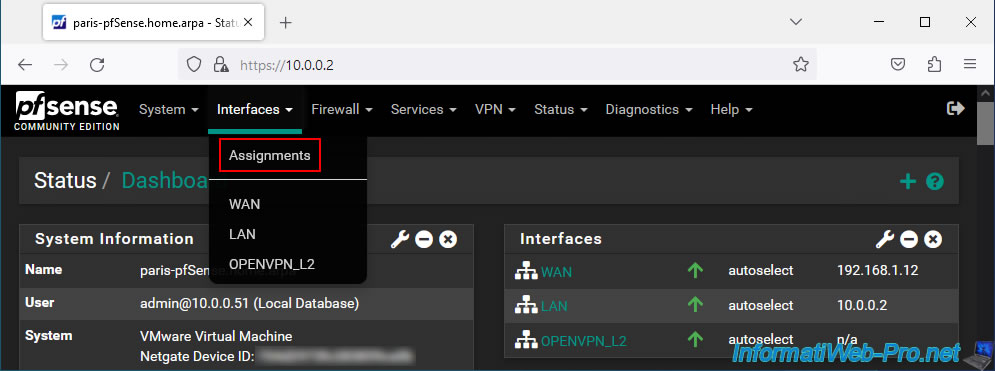The image size is (995, 371).
Task: Open dashboard help question mark icon
Action: (x=935, y=182)
